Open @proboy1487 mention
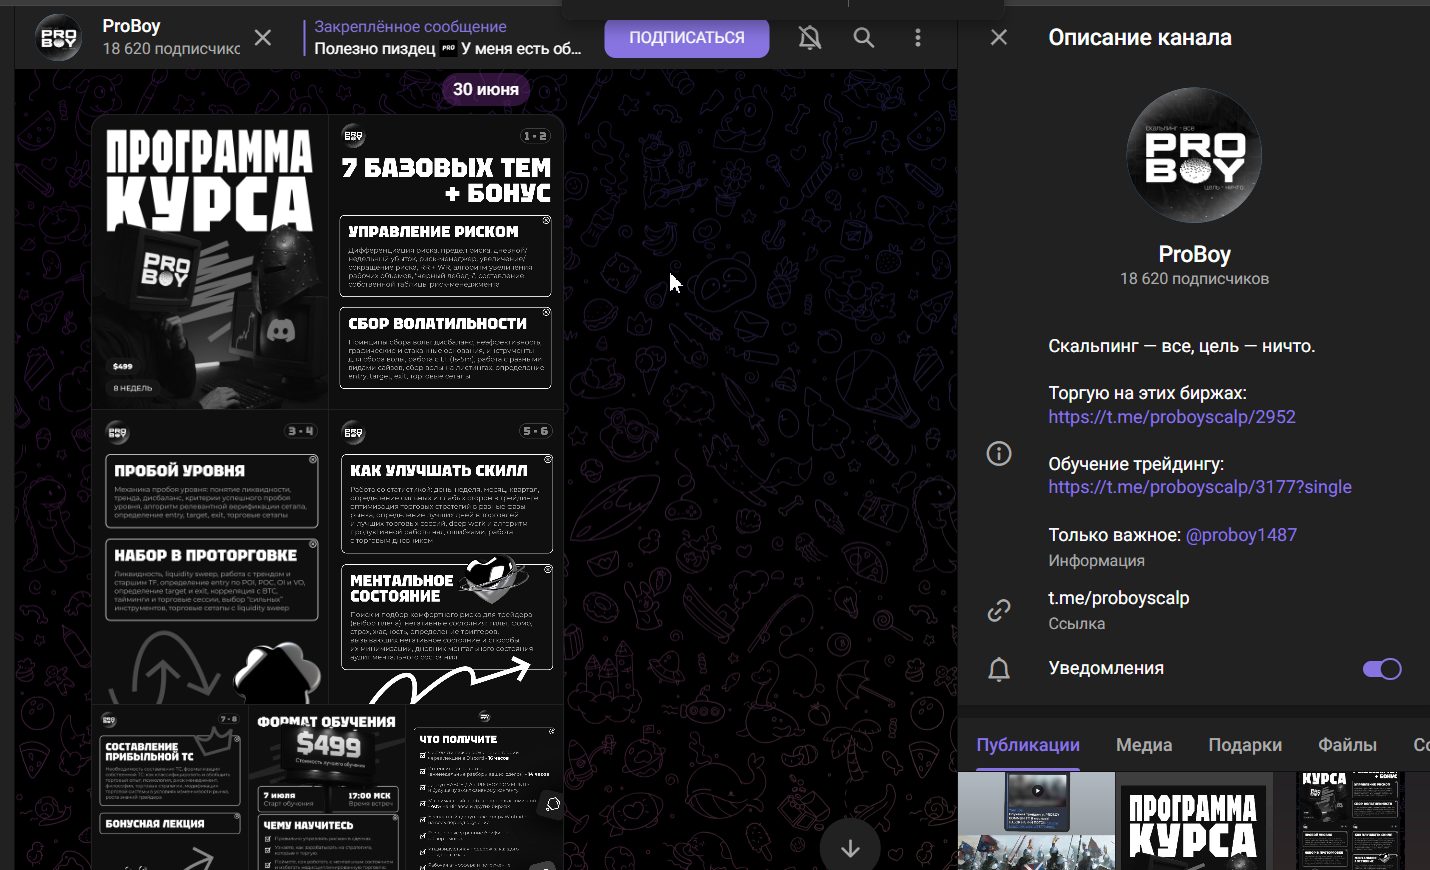 tap(1241, 535)
